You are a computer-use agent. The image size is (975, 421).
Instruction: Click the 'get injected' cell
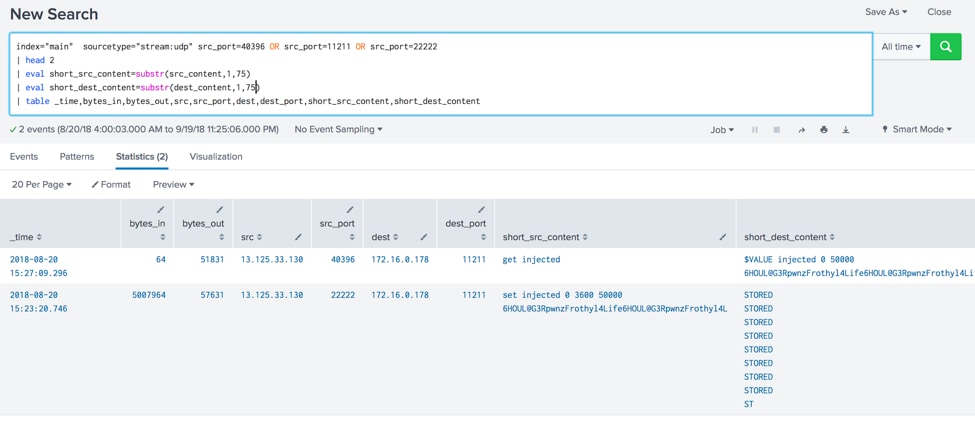(x=531, y=259)
